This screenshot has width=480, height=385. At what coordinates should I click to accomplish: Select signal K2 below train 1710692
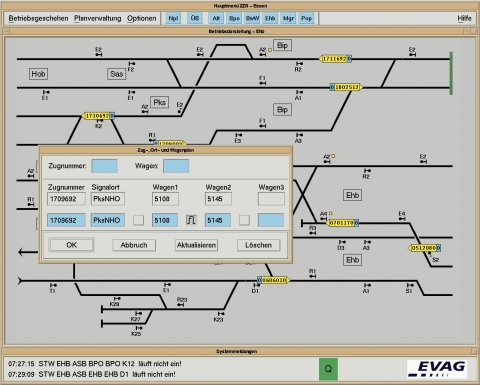[99, 121]
